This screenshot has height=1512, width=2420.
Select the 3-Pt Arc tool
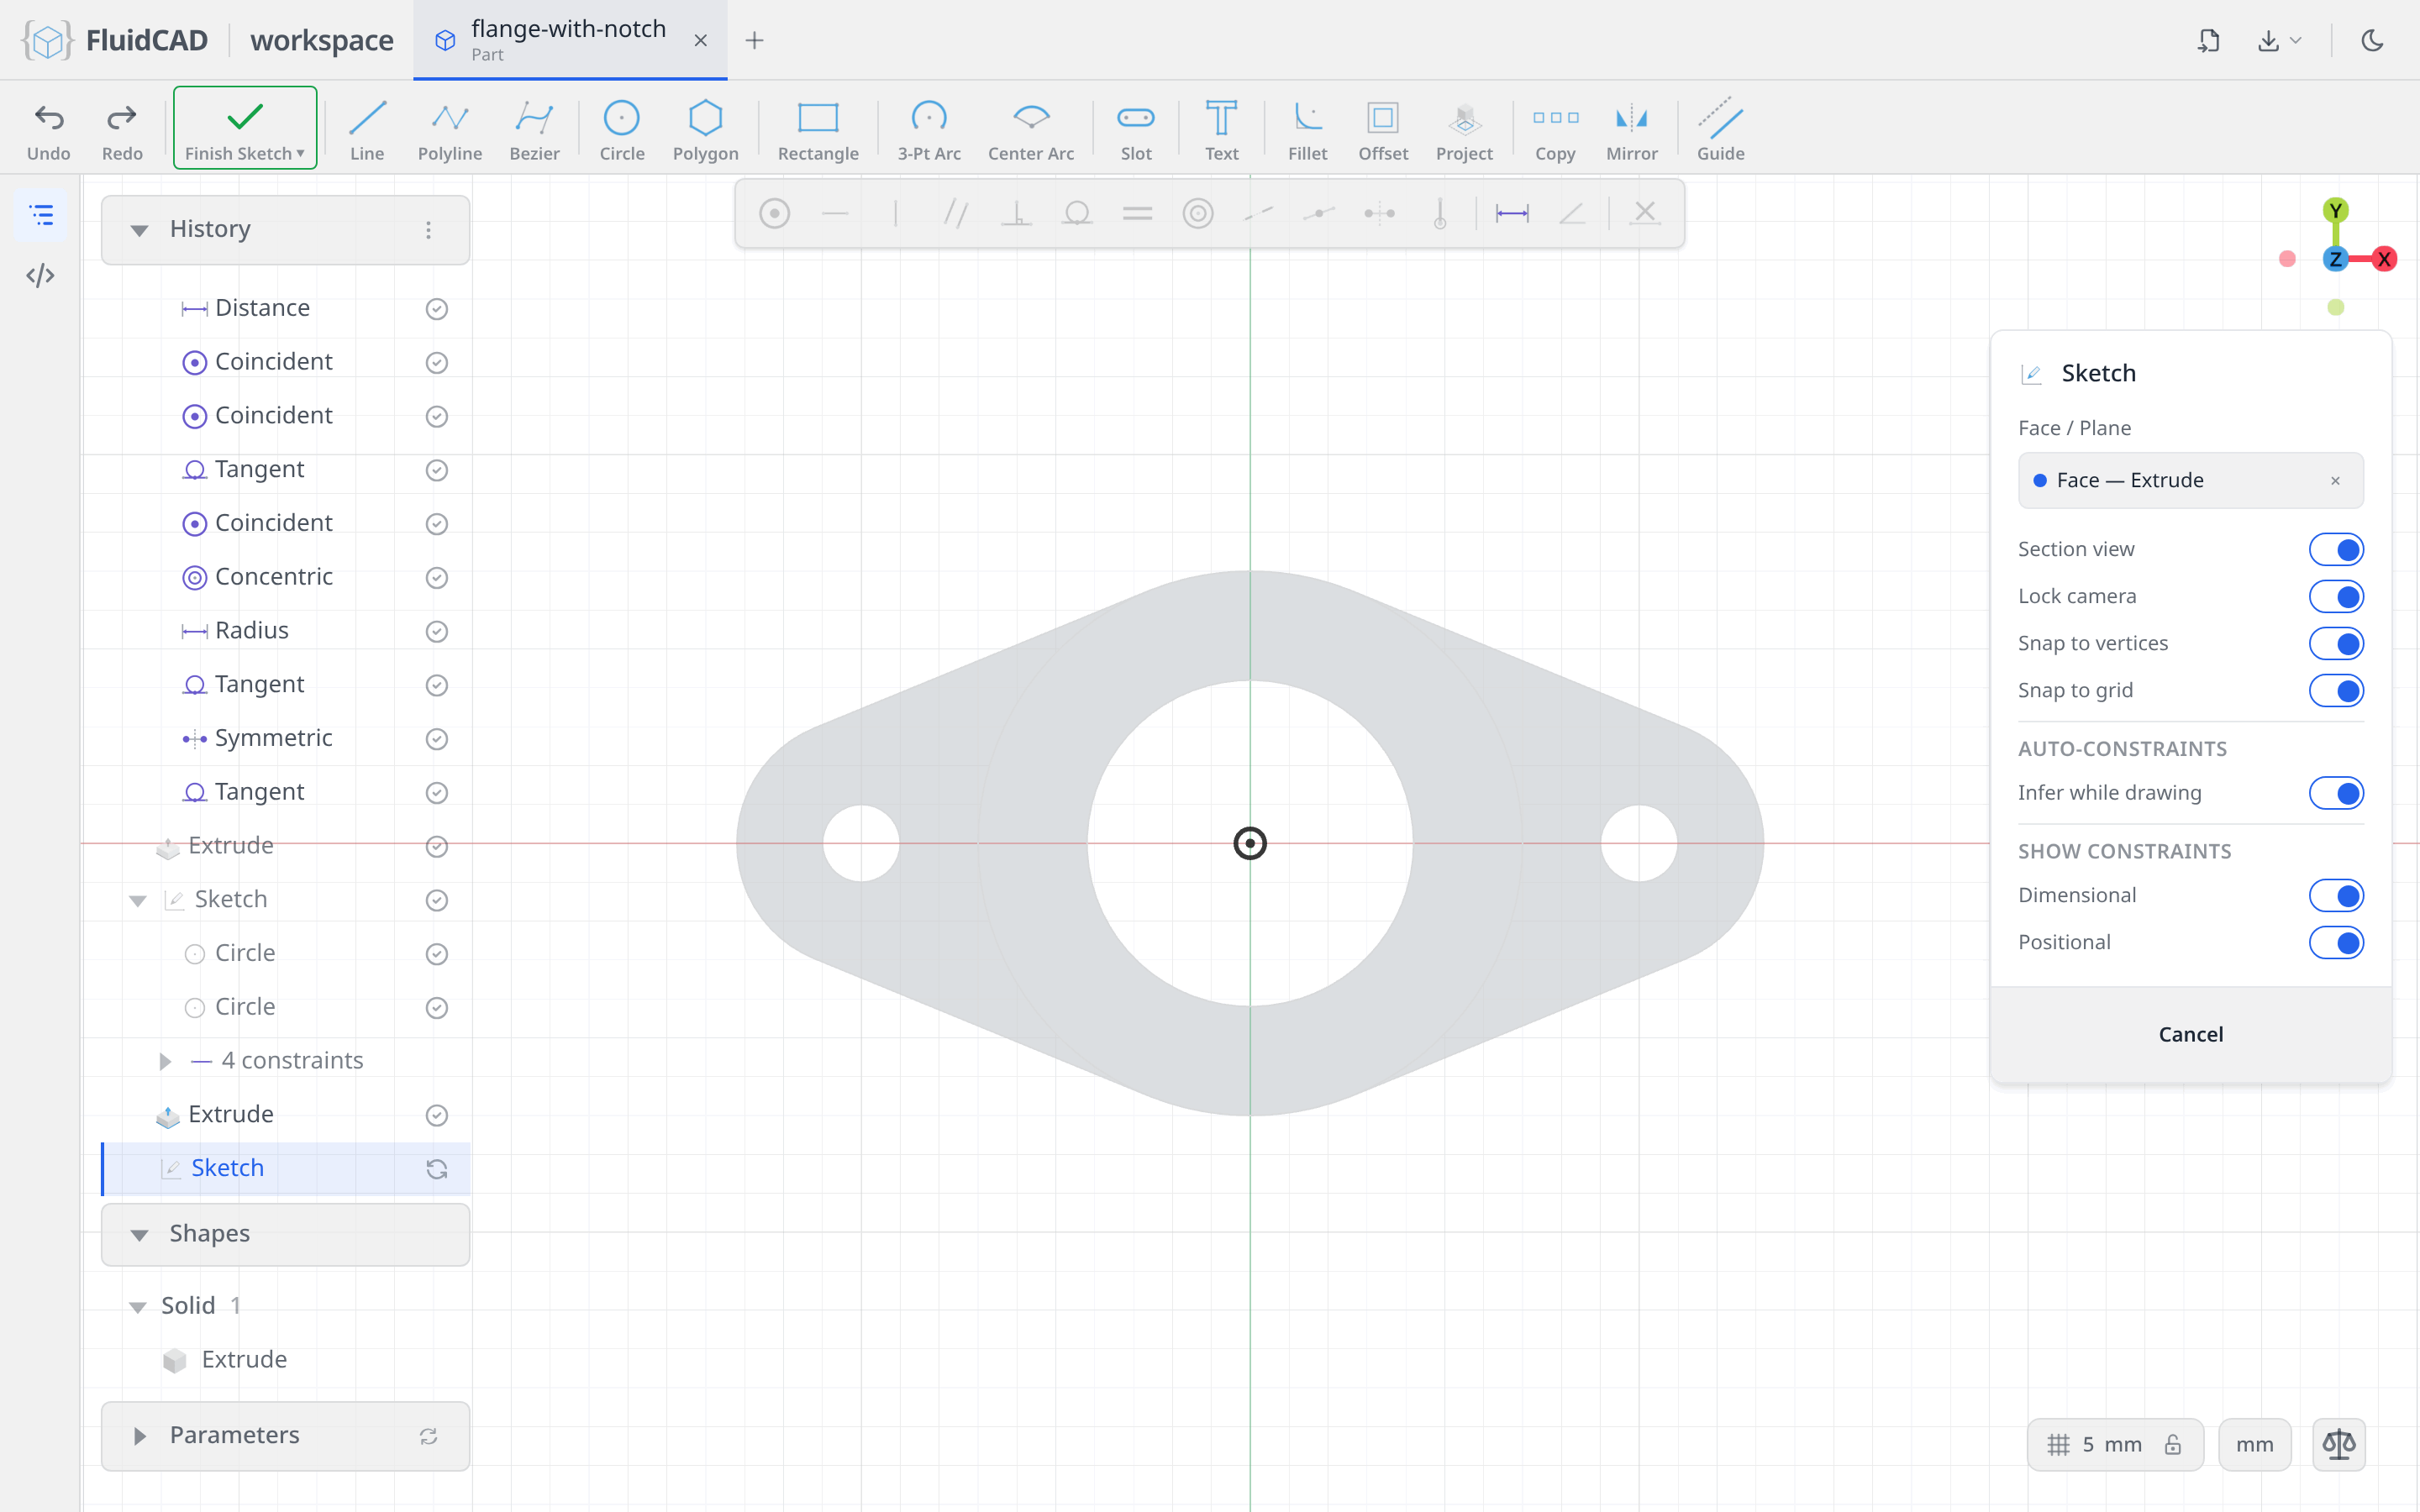point(929,130)
